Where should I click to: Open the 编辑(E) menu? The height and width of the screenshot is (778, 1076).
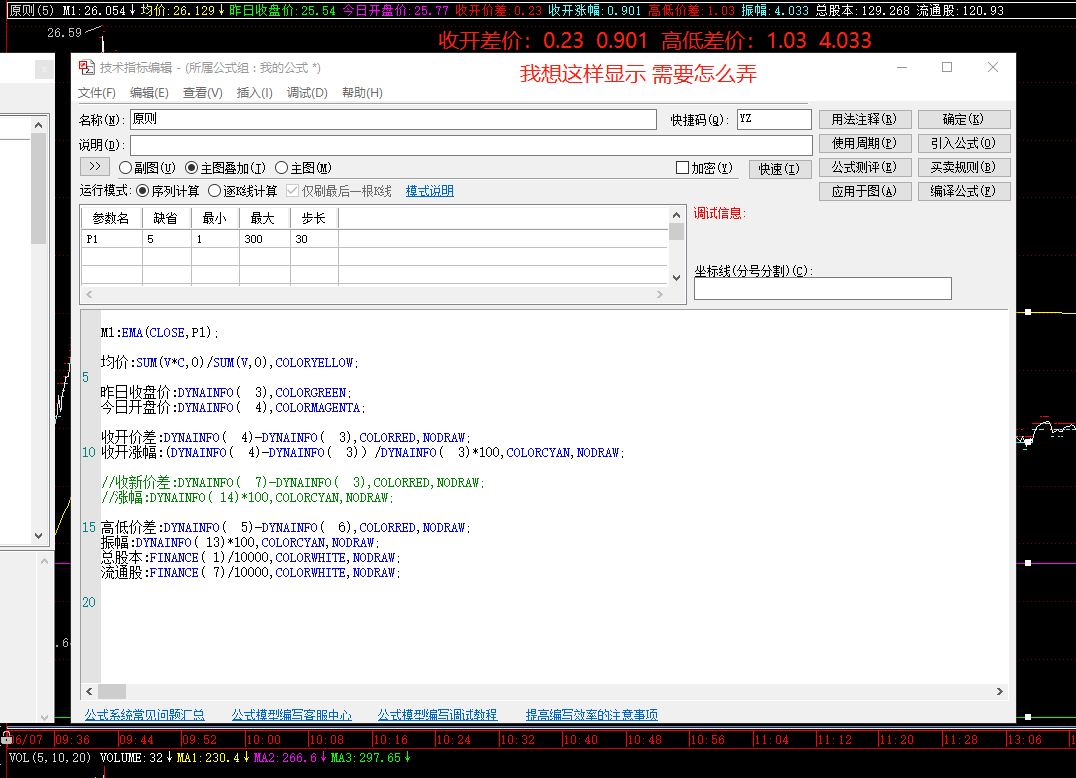tap(150, 93)
